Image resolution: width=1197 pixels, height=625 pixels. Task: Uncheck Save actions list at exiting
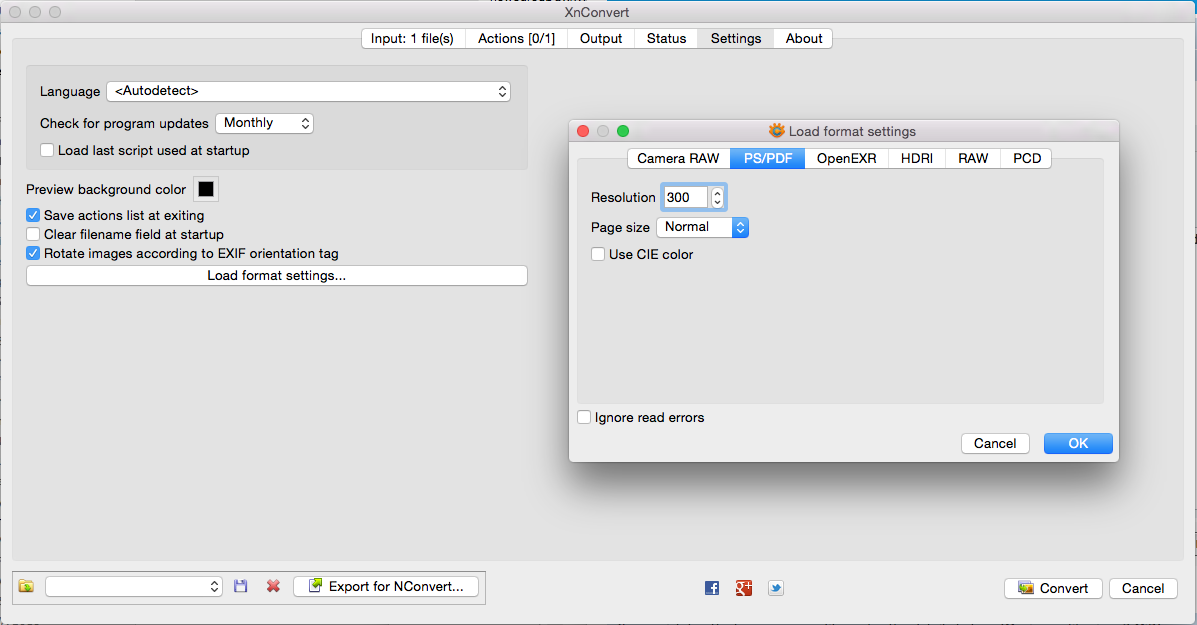pos(33,215)
